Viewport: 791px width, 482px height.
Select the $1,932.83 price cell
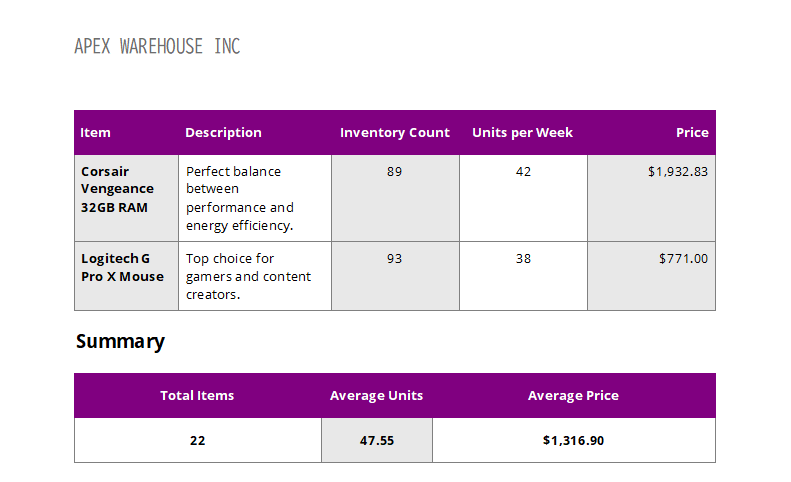tap(677, 172)
